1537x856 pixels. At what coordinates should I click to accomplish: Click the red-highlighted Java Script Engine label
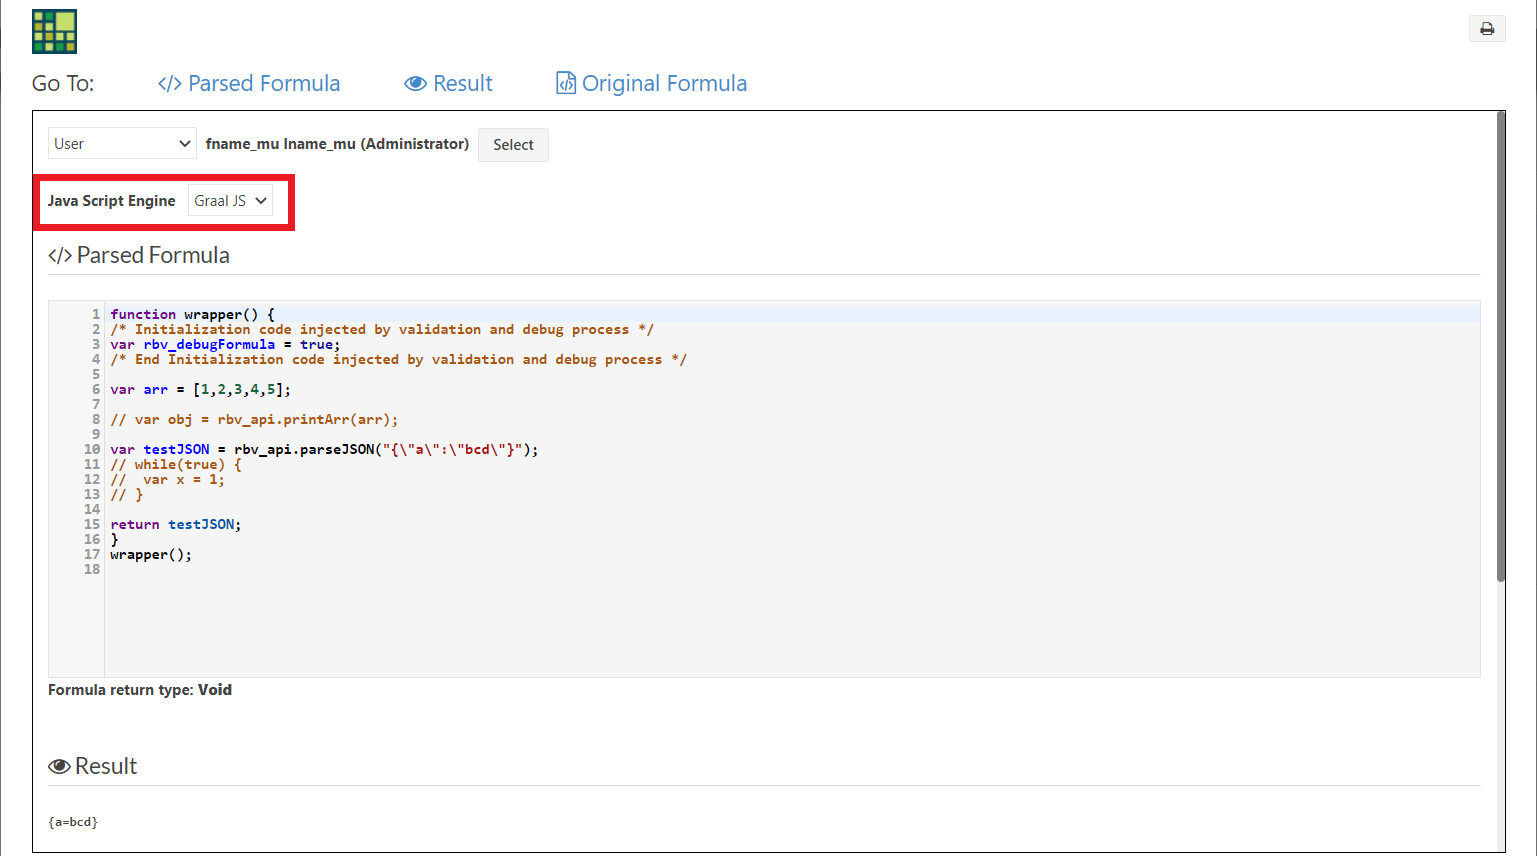pyautogui.click(x=112, y=200)
